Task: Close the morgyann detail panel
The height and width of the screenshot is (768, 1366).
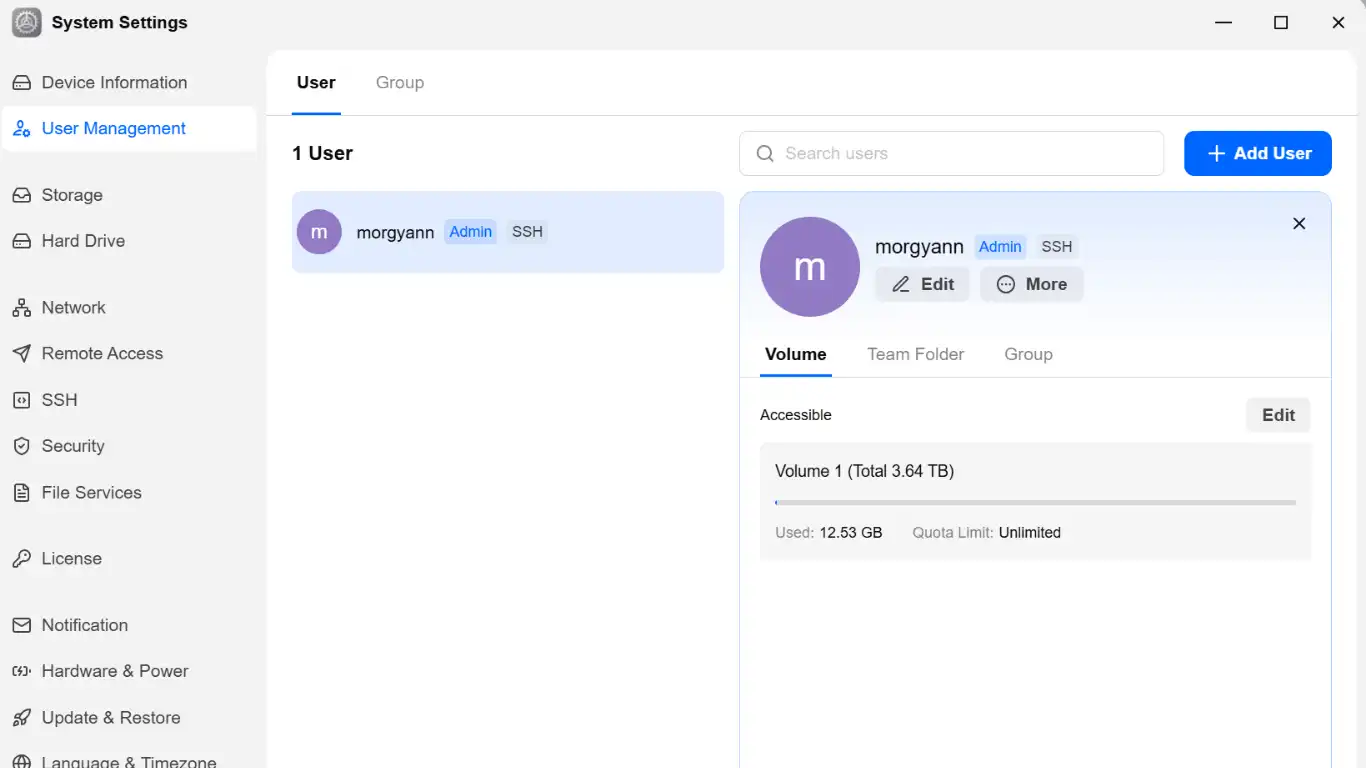Action: coord(1299,224)
